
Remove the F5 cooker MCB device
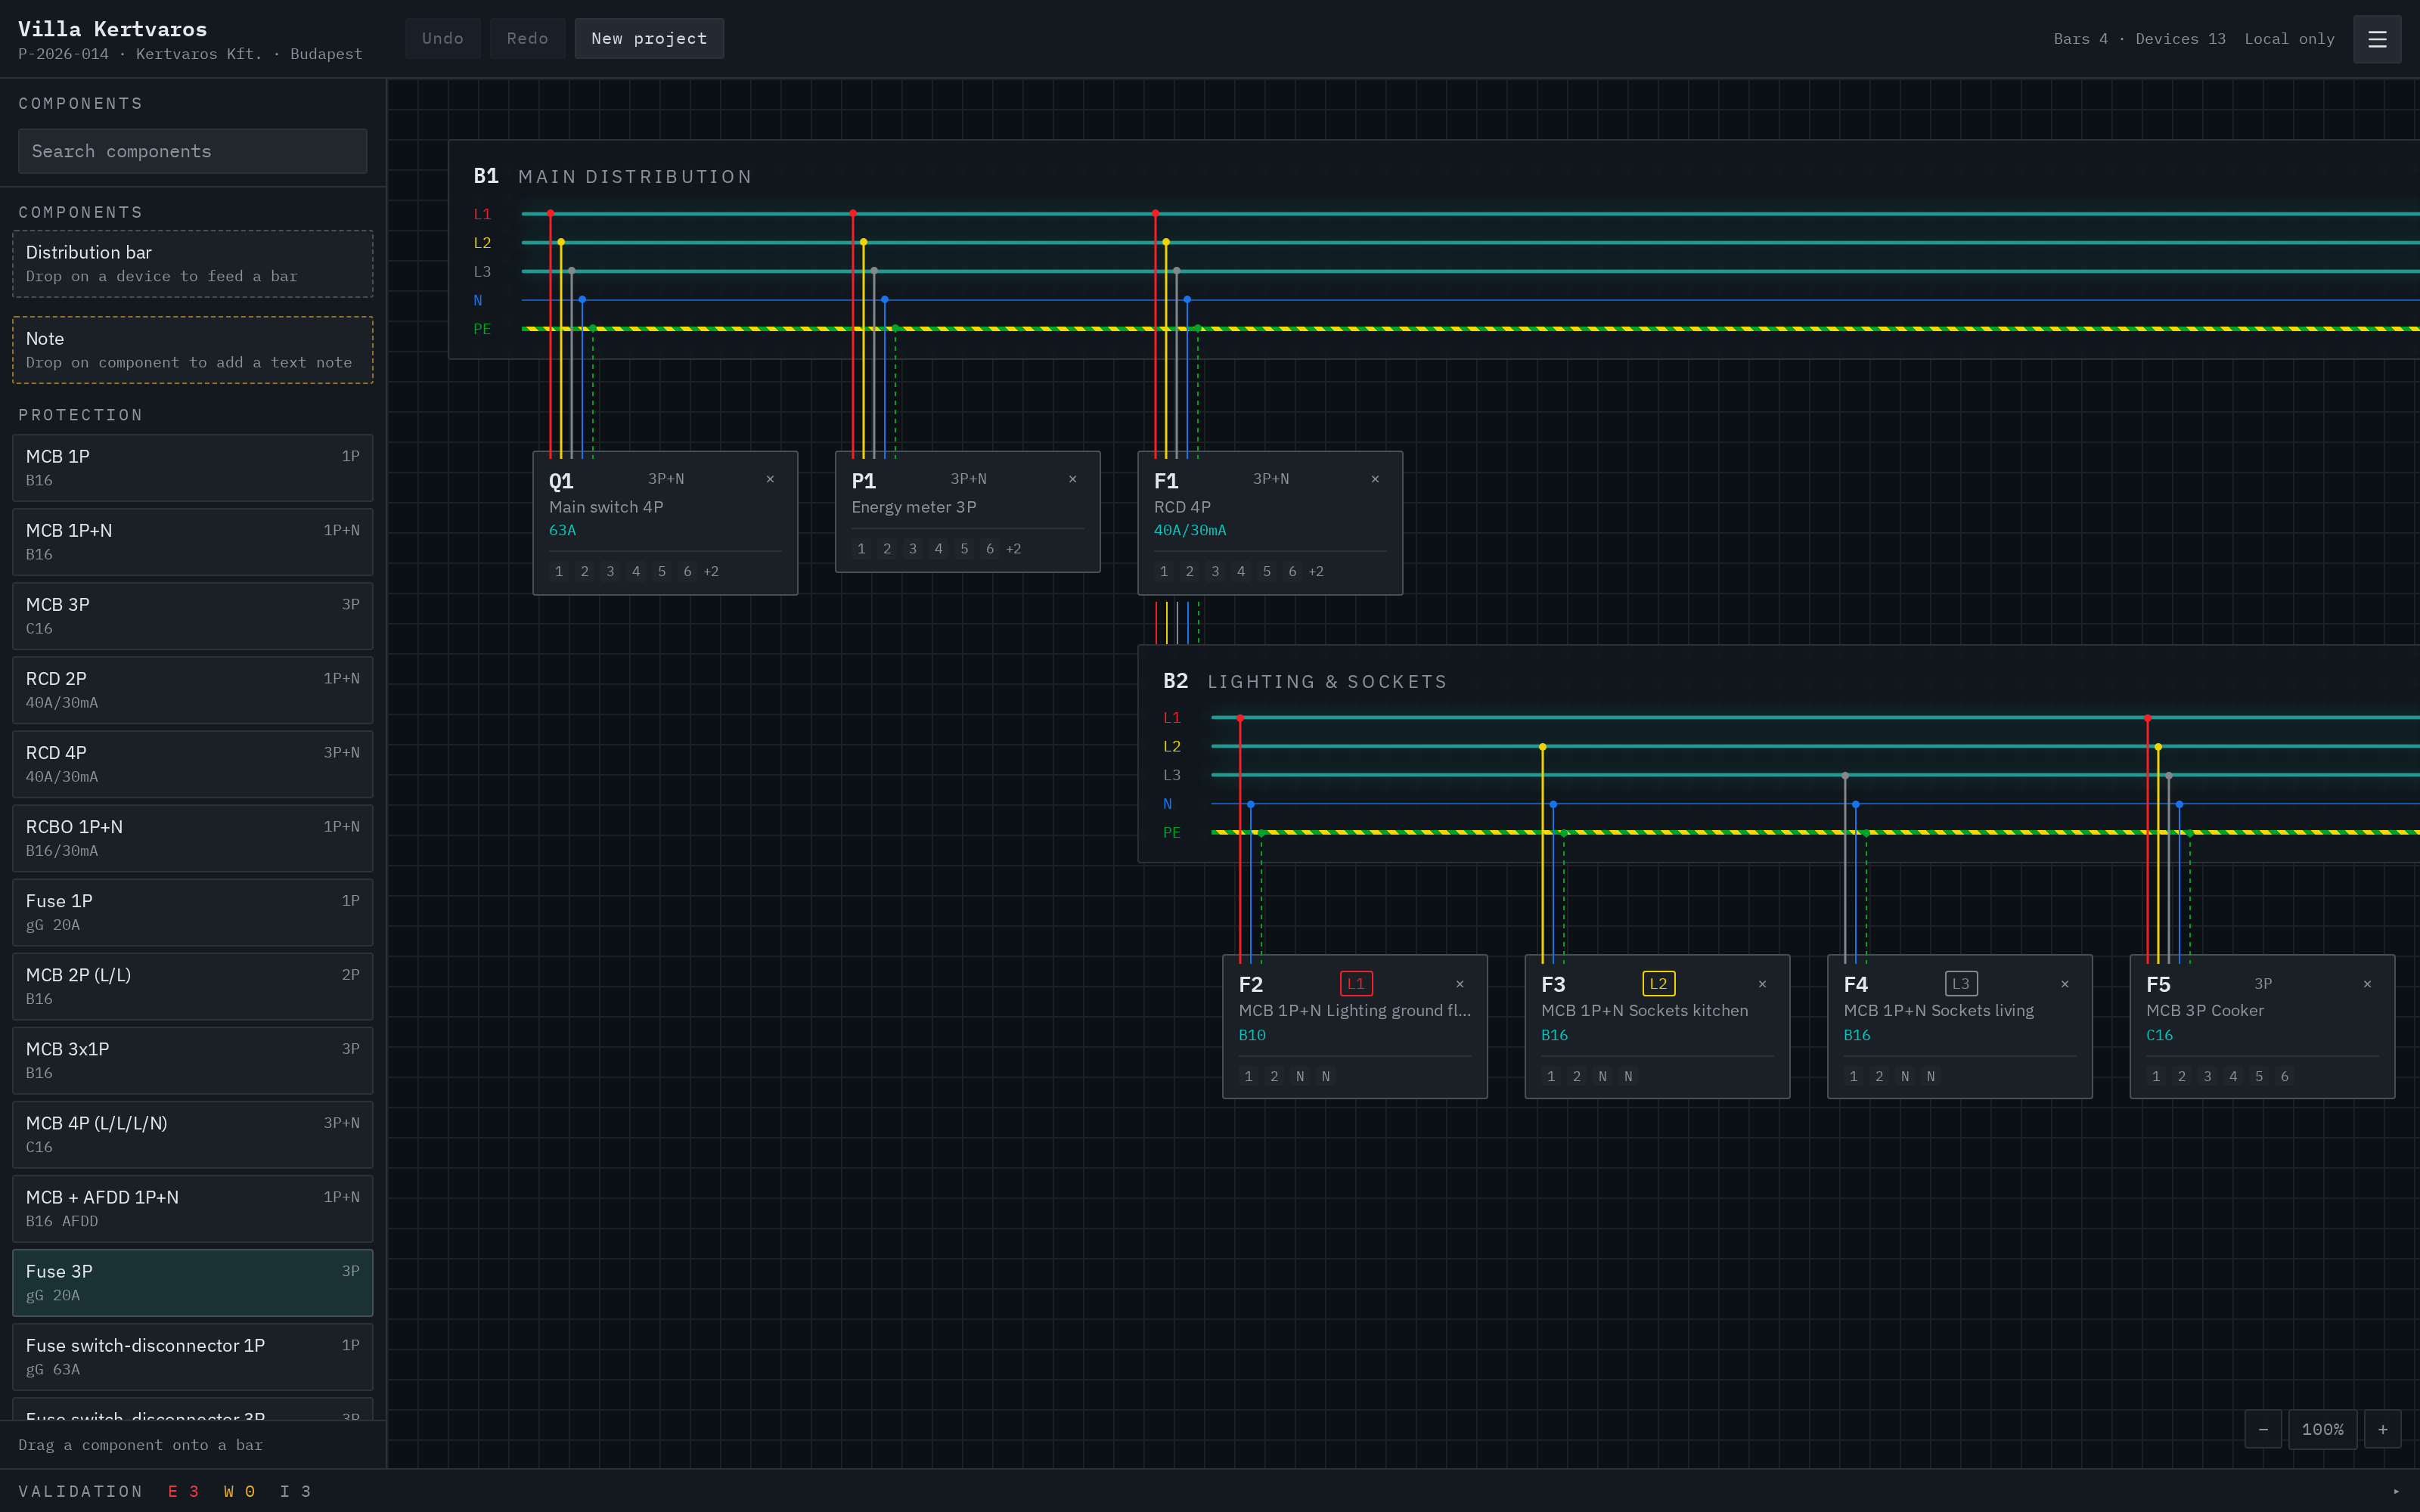coord(2367,984)
